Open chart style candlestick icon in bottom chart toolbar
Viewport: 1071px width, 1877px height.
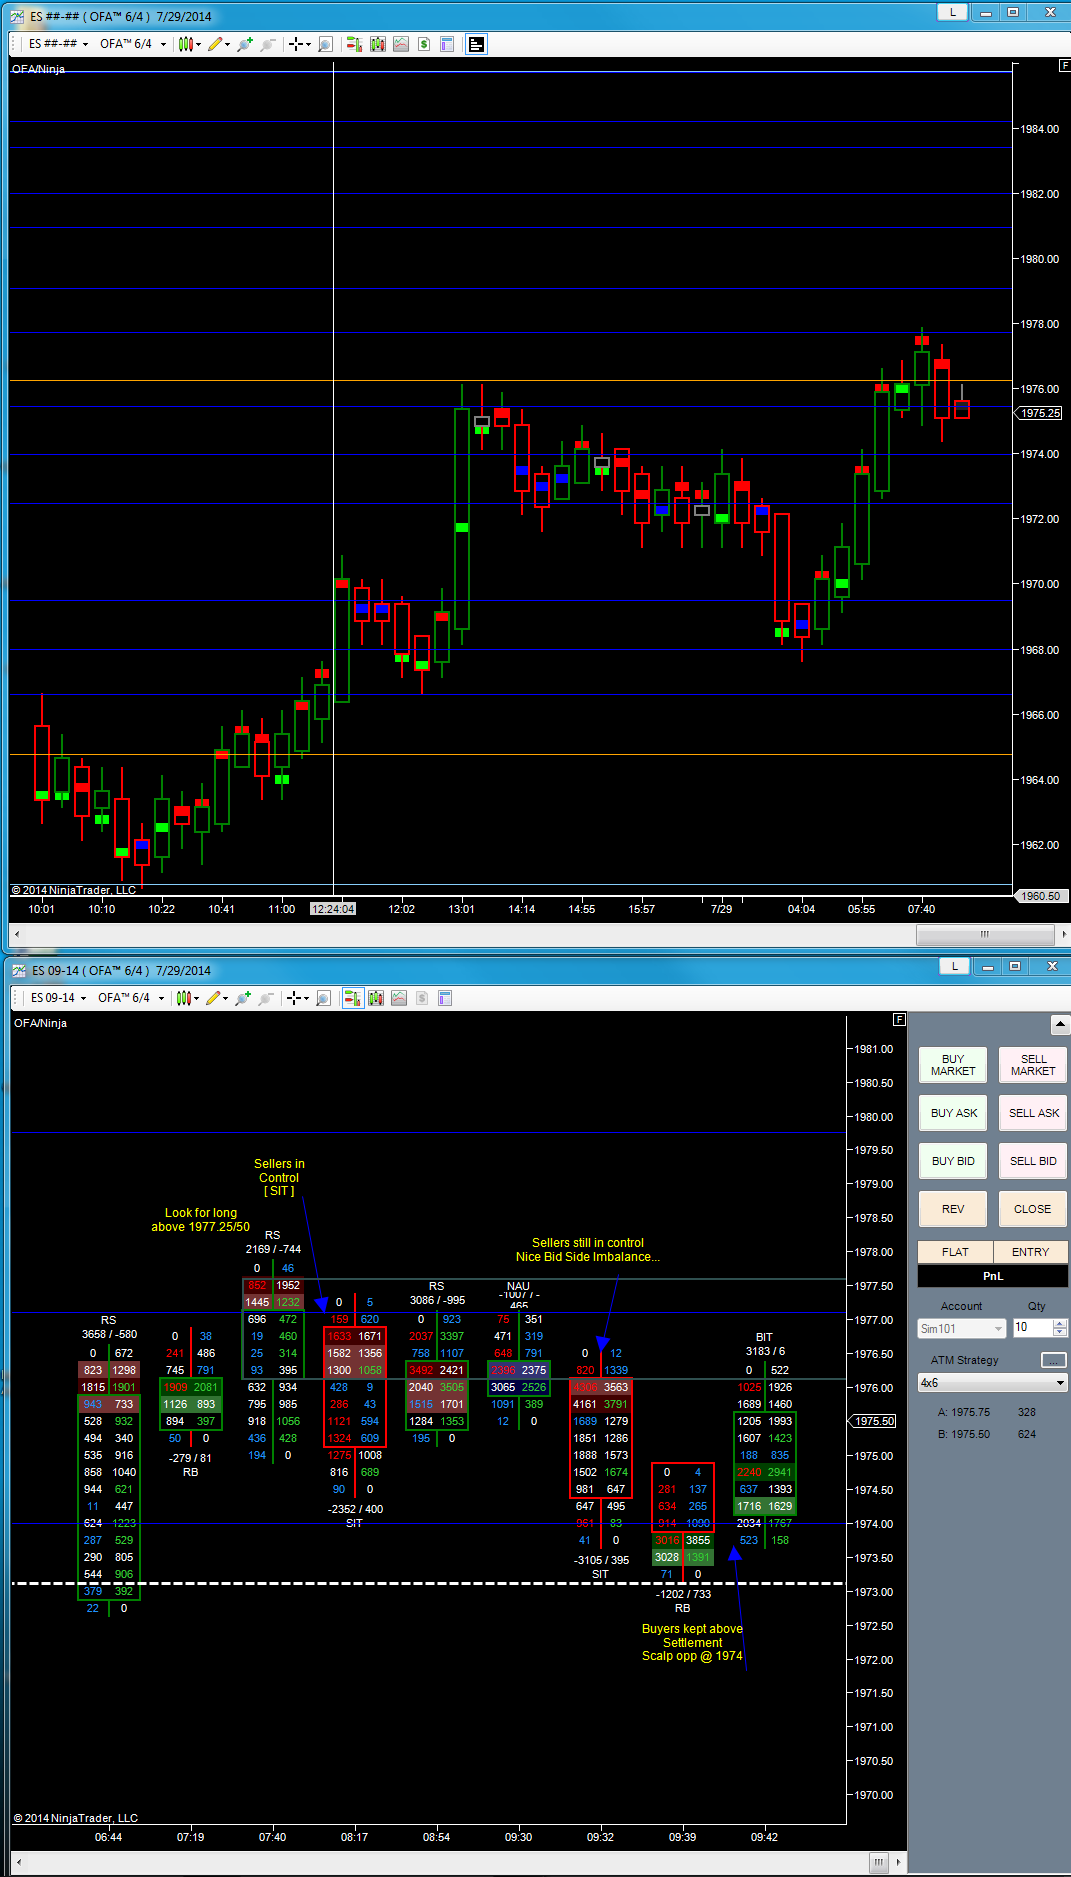[183, 998]
